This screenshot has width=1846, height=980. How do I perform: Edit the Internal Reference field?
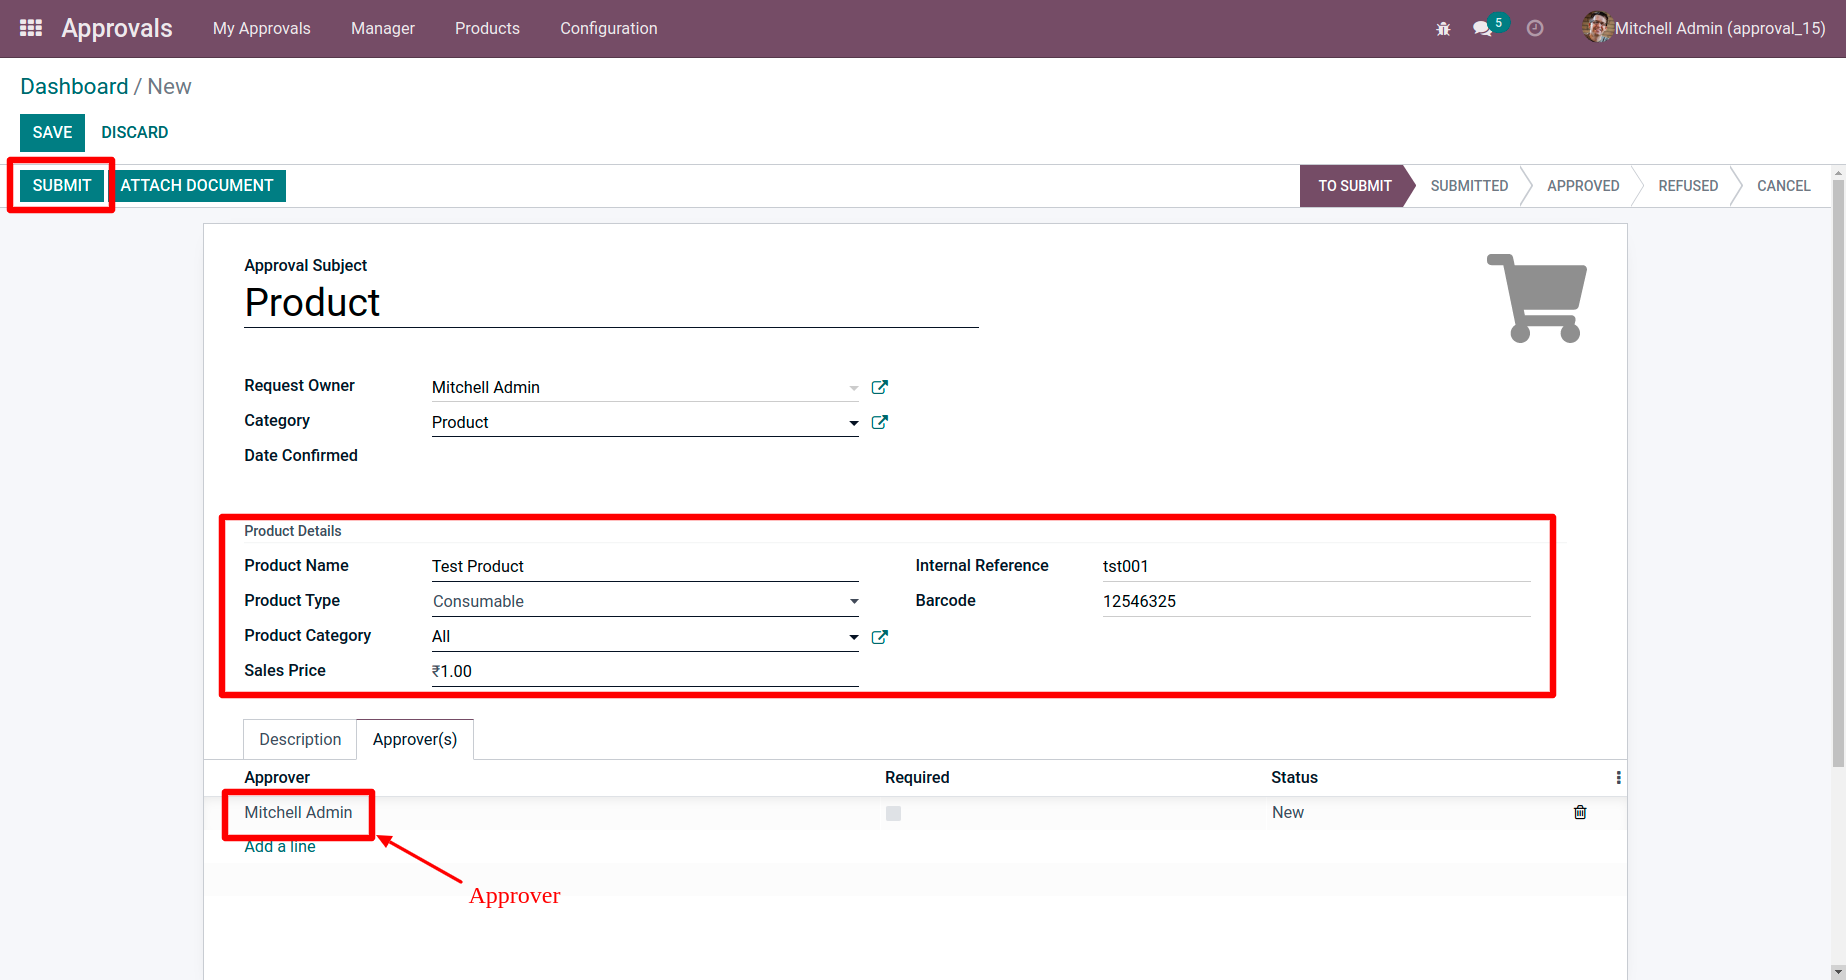tap(1316, 566)
